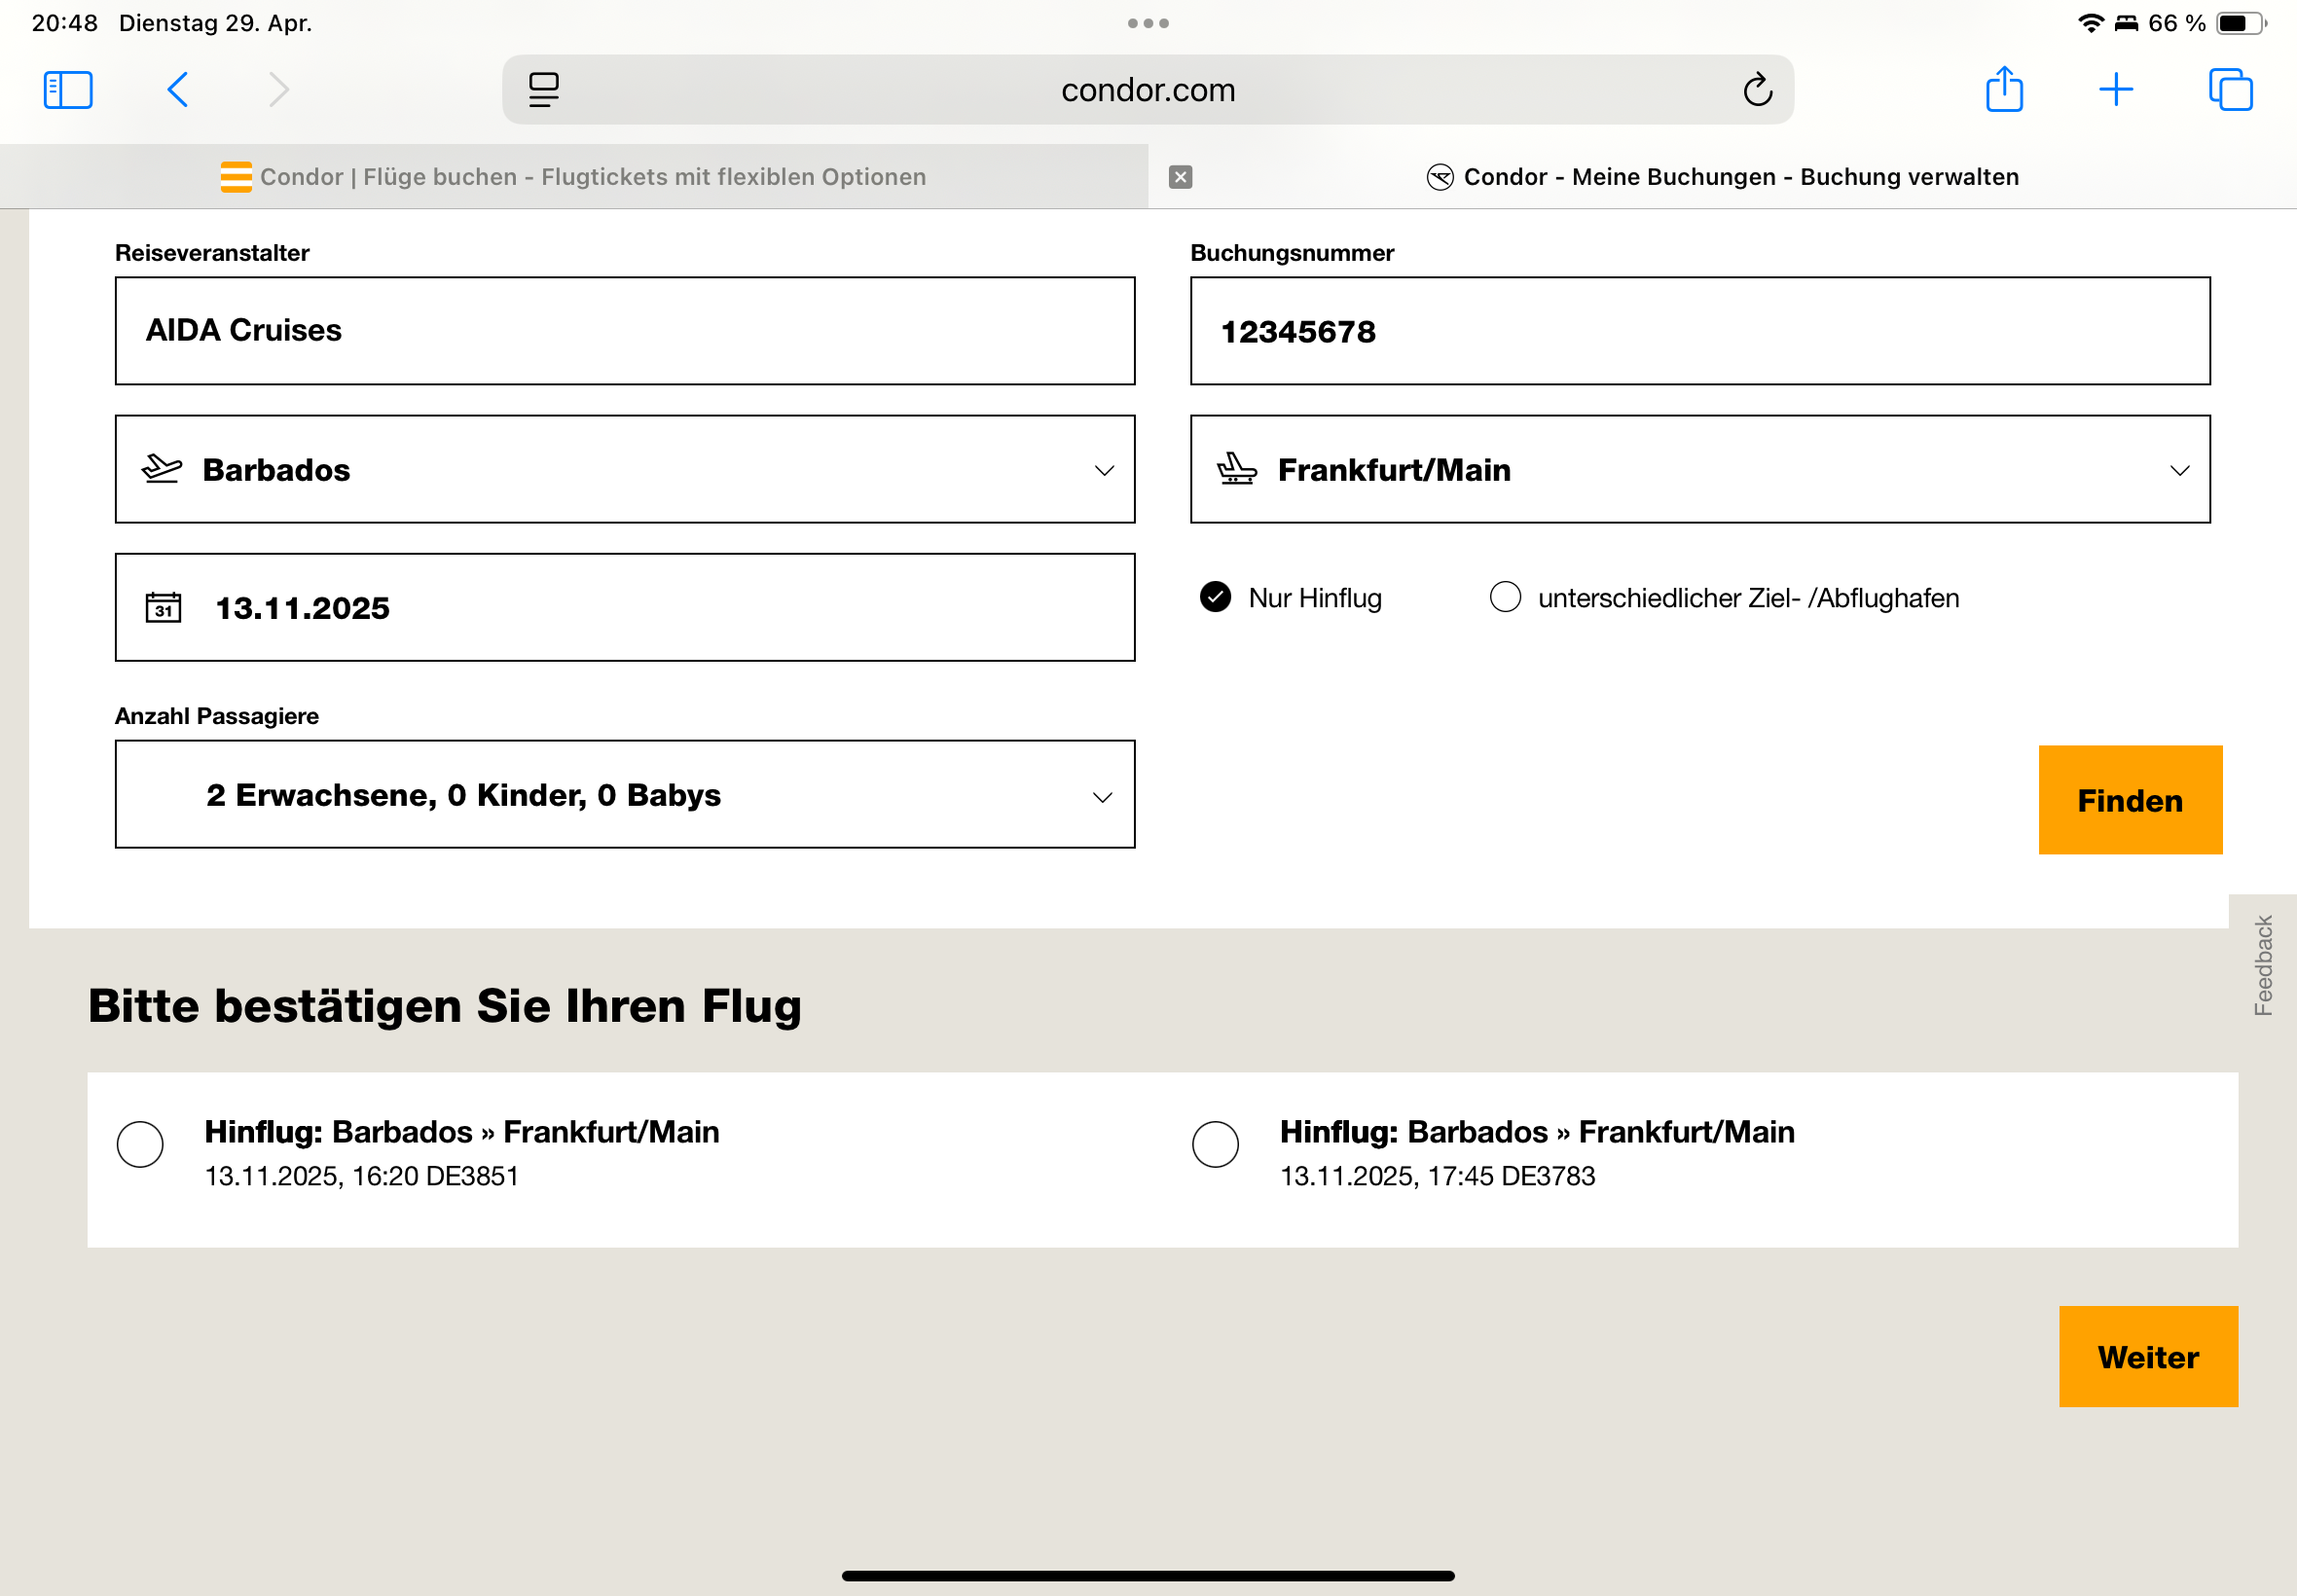2297x1596 pixels.
Task: Choose flight DE3783 at 17:45
Action: [1216, 1144]
